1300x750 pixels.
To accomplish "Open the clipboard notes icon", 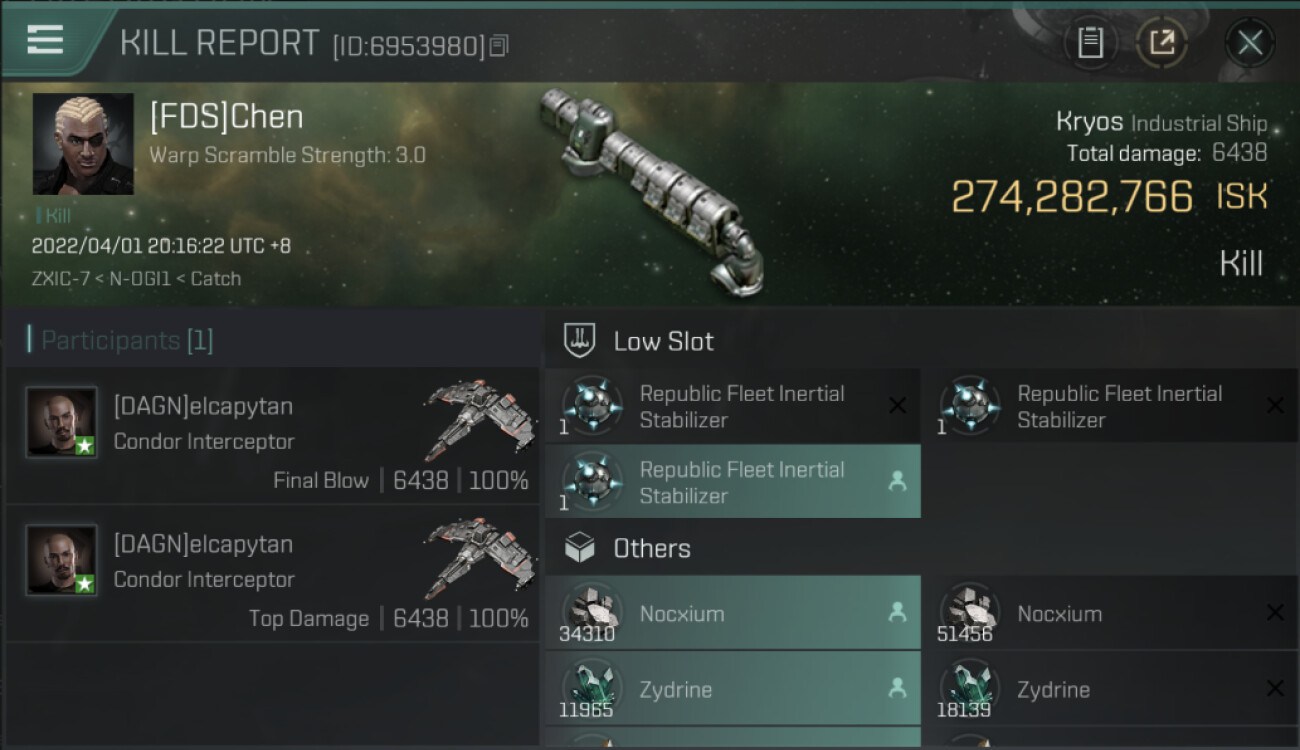I will pyautogui.click(x=1090, y=43).
